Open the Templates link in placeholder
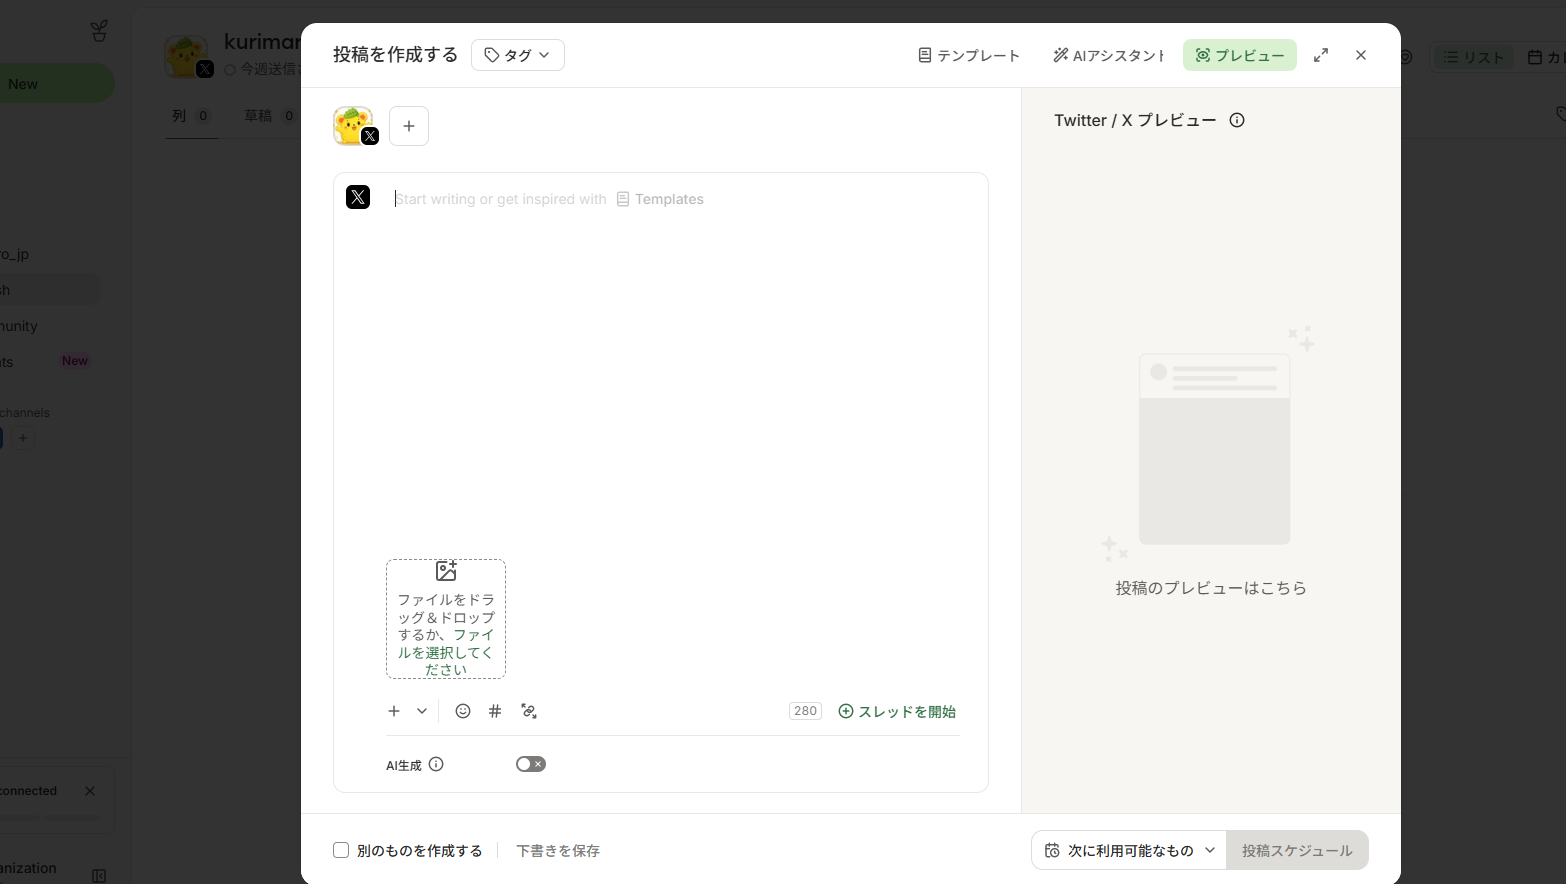The width and height of the screenshot is (1566, 884). (660, 199)
